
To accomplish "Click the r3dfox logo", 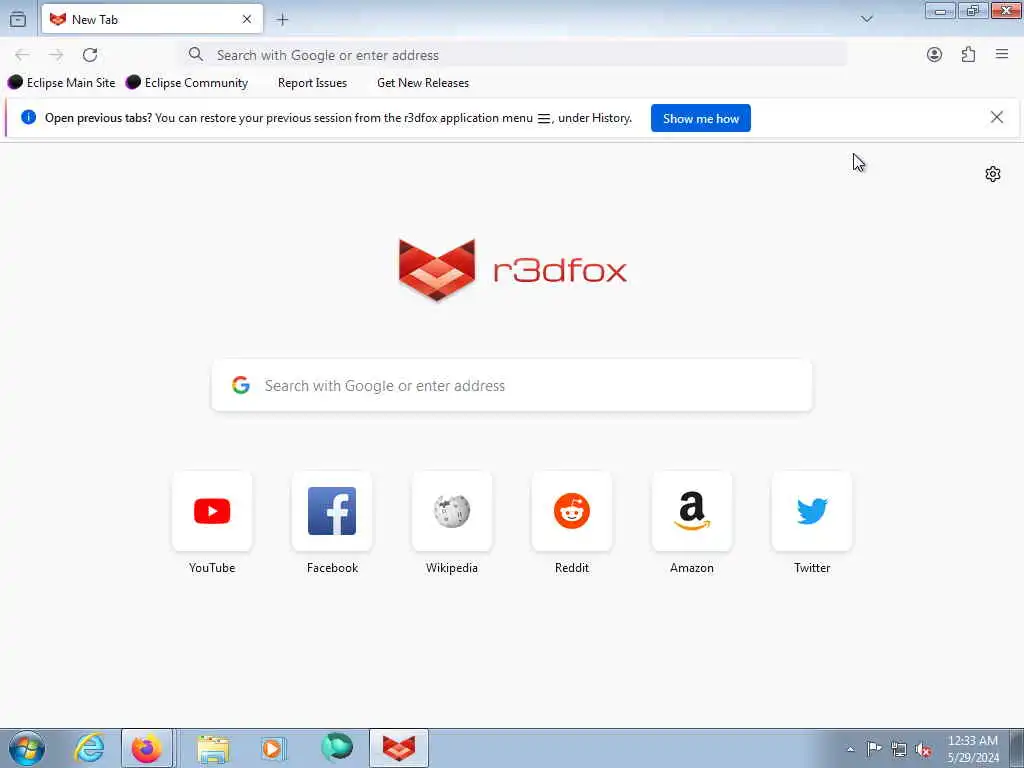I will tap(513, 270).
